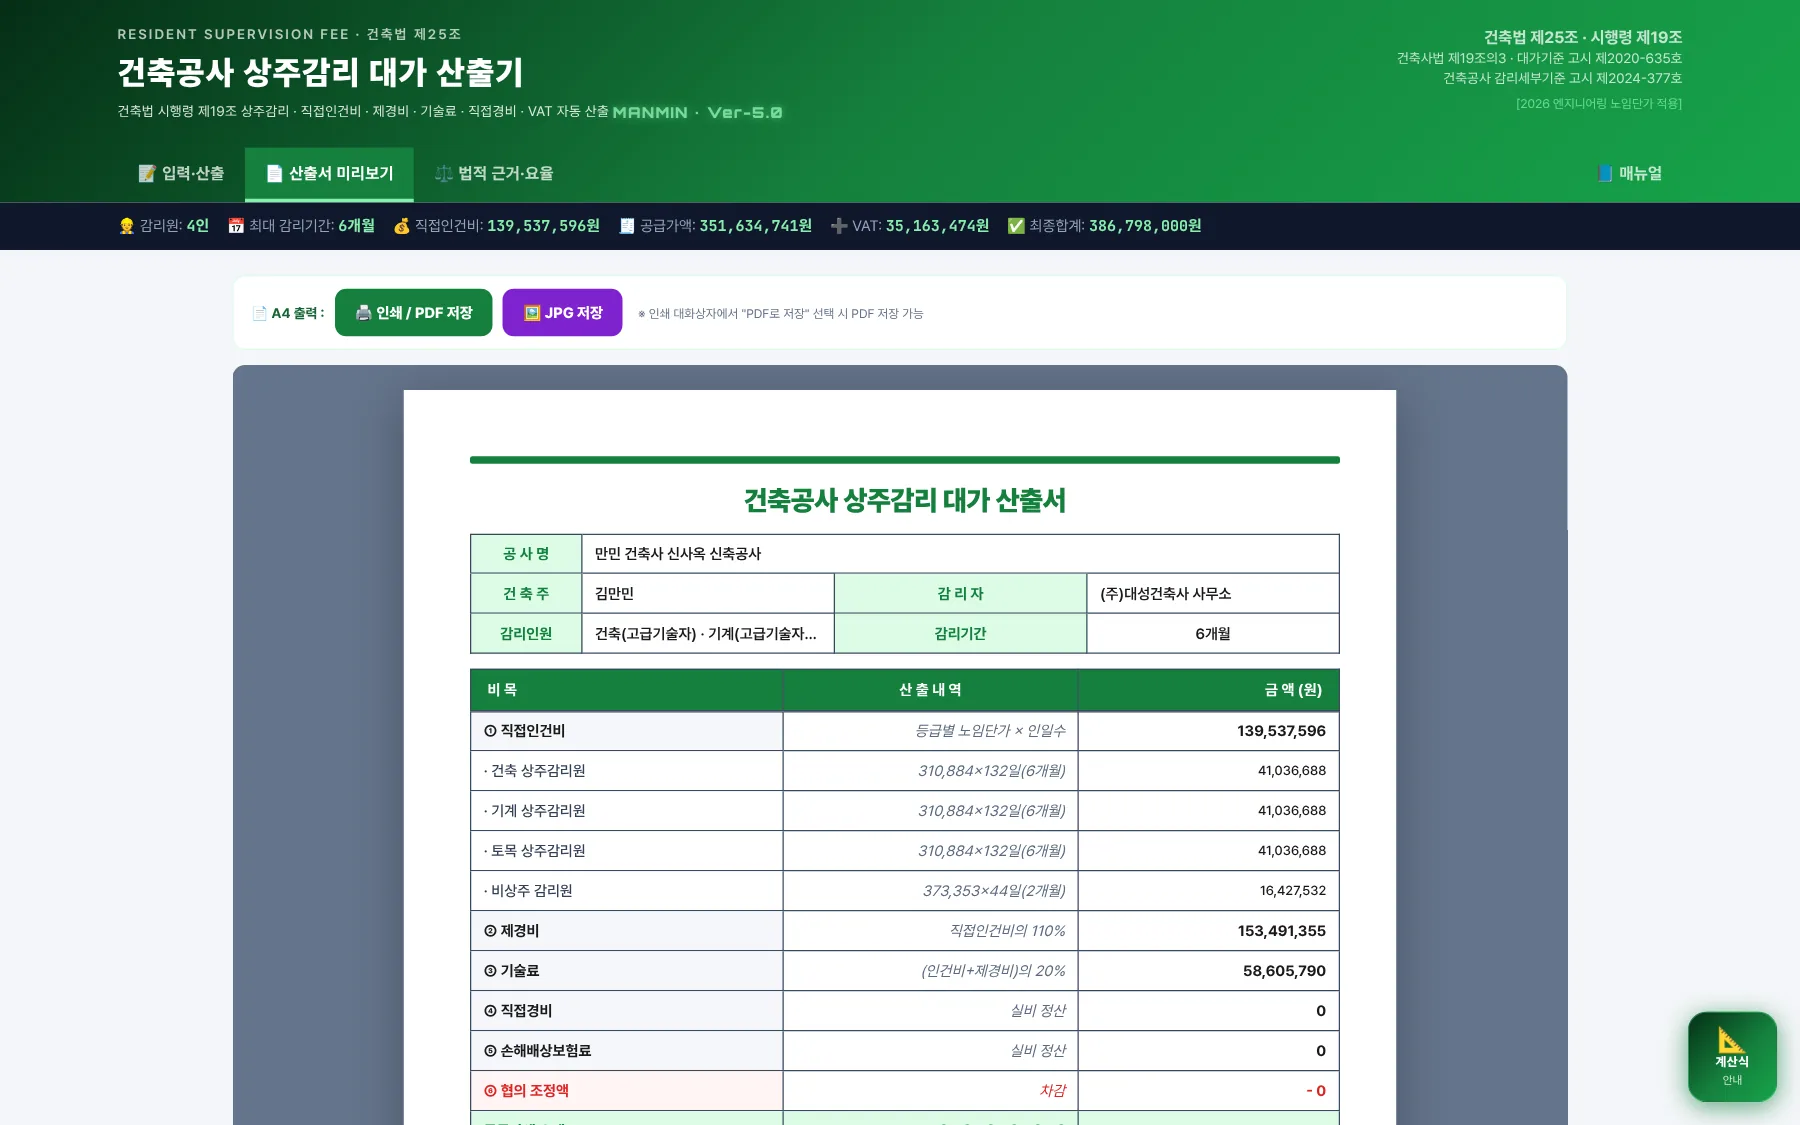Click the 건축 상주감리원 row label

pos(535,771)
